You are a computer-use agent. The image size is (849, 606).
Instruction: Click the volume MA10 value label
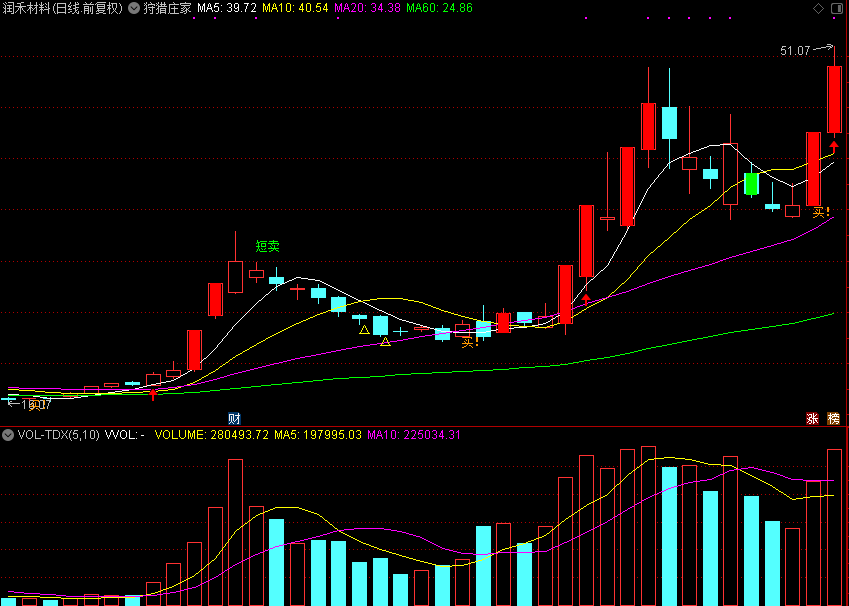[x=414, y=435]
